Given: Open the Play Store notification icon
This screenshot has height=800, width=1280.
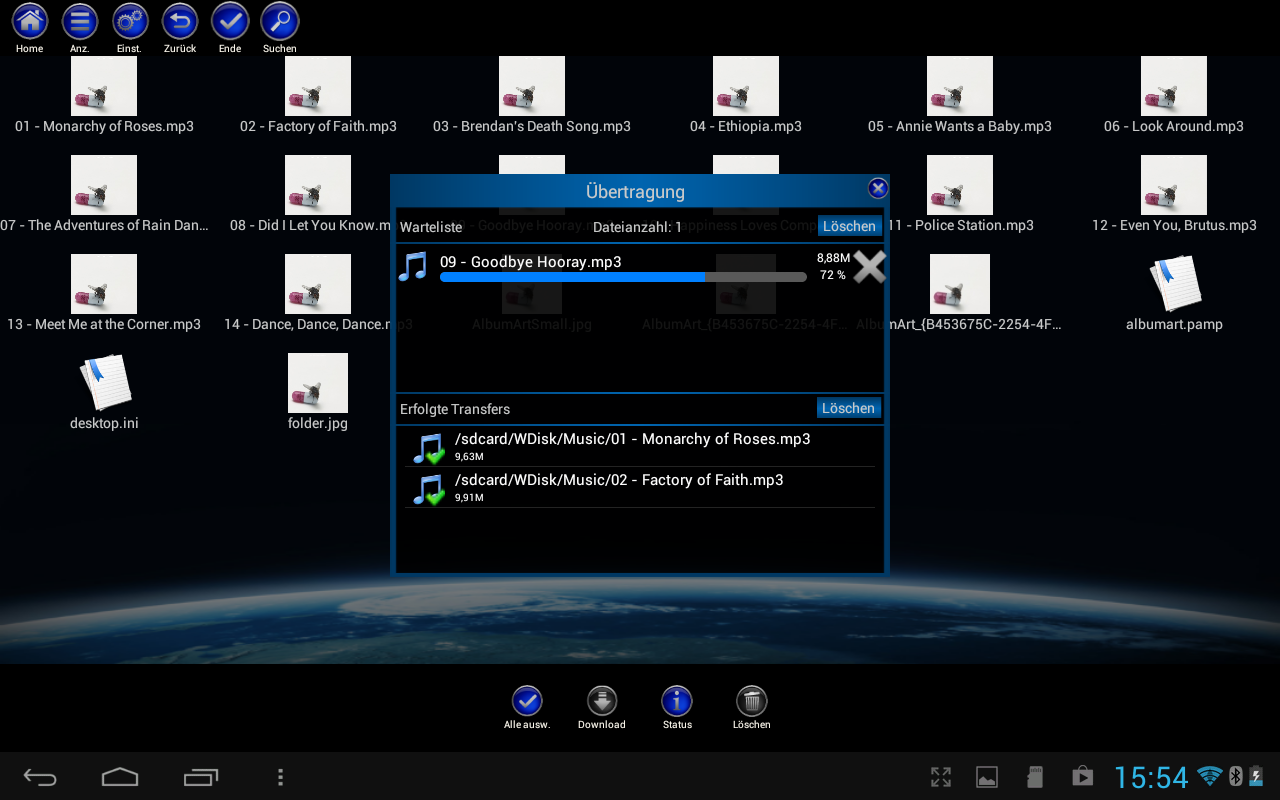Looking at the screenshot, I should (x=1081, y=777).
